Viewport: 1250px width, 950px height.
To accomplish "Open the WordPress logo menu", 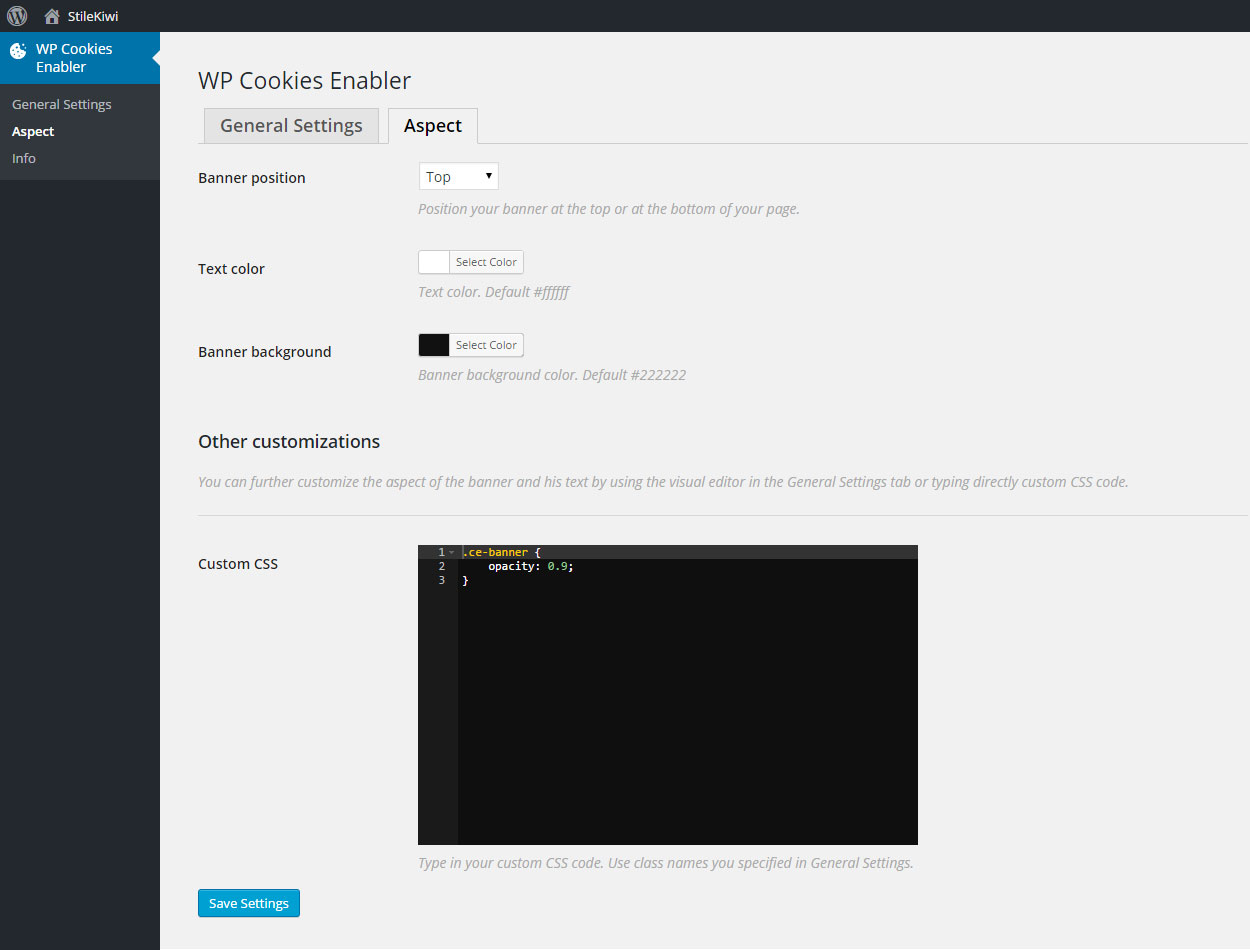I will coord(17,16).
